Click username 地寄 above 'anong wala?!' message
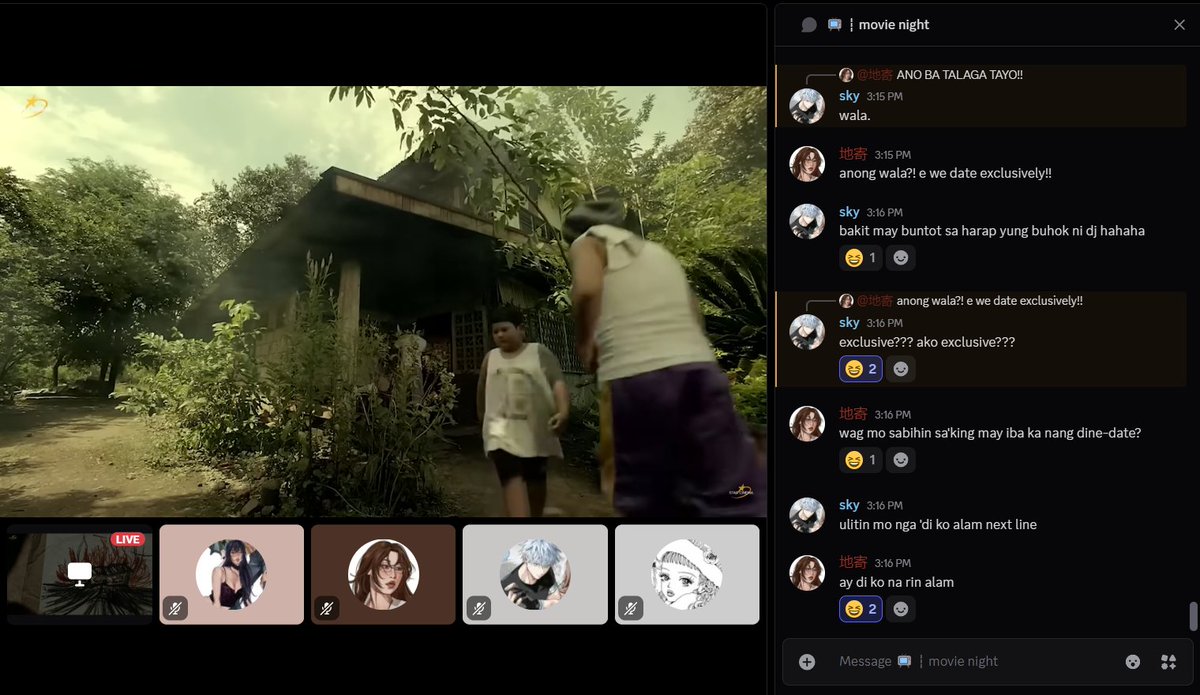Viewport: 1200px width, 695px height. point(853,154)
